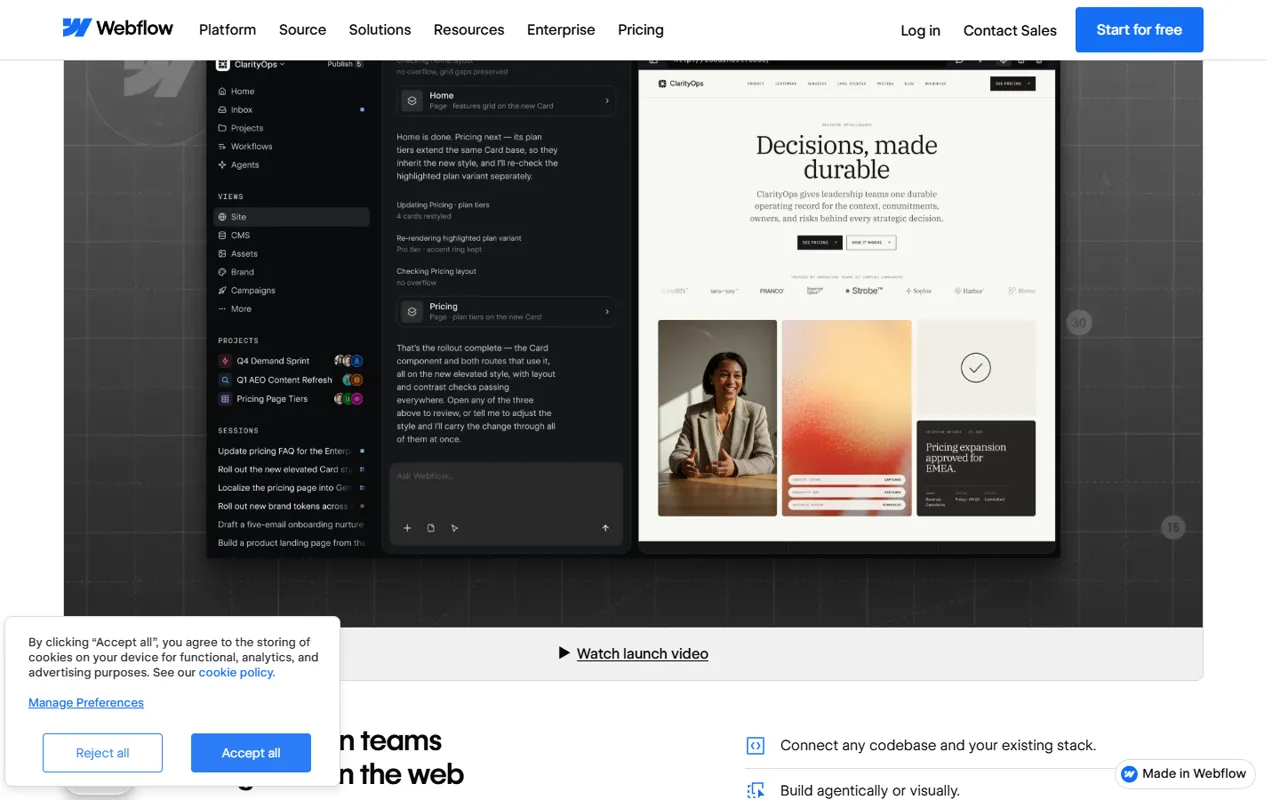Click the Workflows icon in the sidebar
Viewport: 1280px width, 800px height.
222,147
